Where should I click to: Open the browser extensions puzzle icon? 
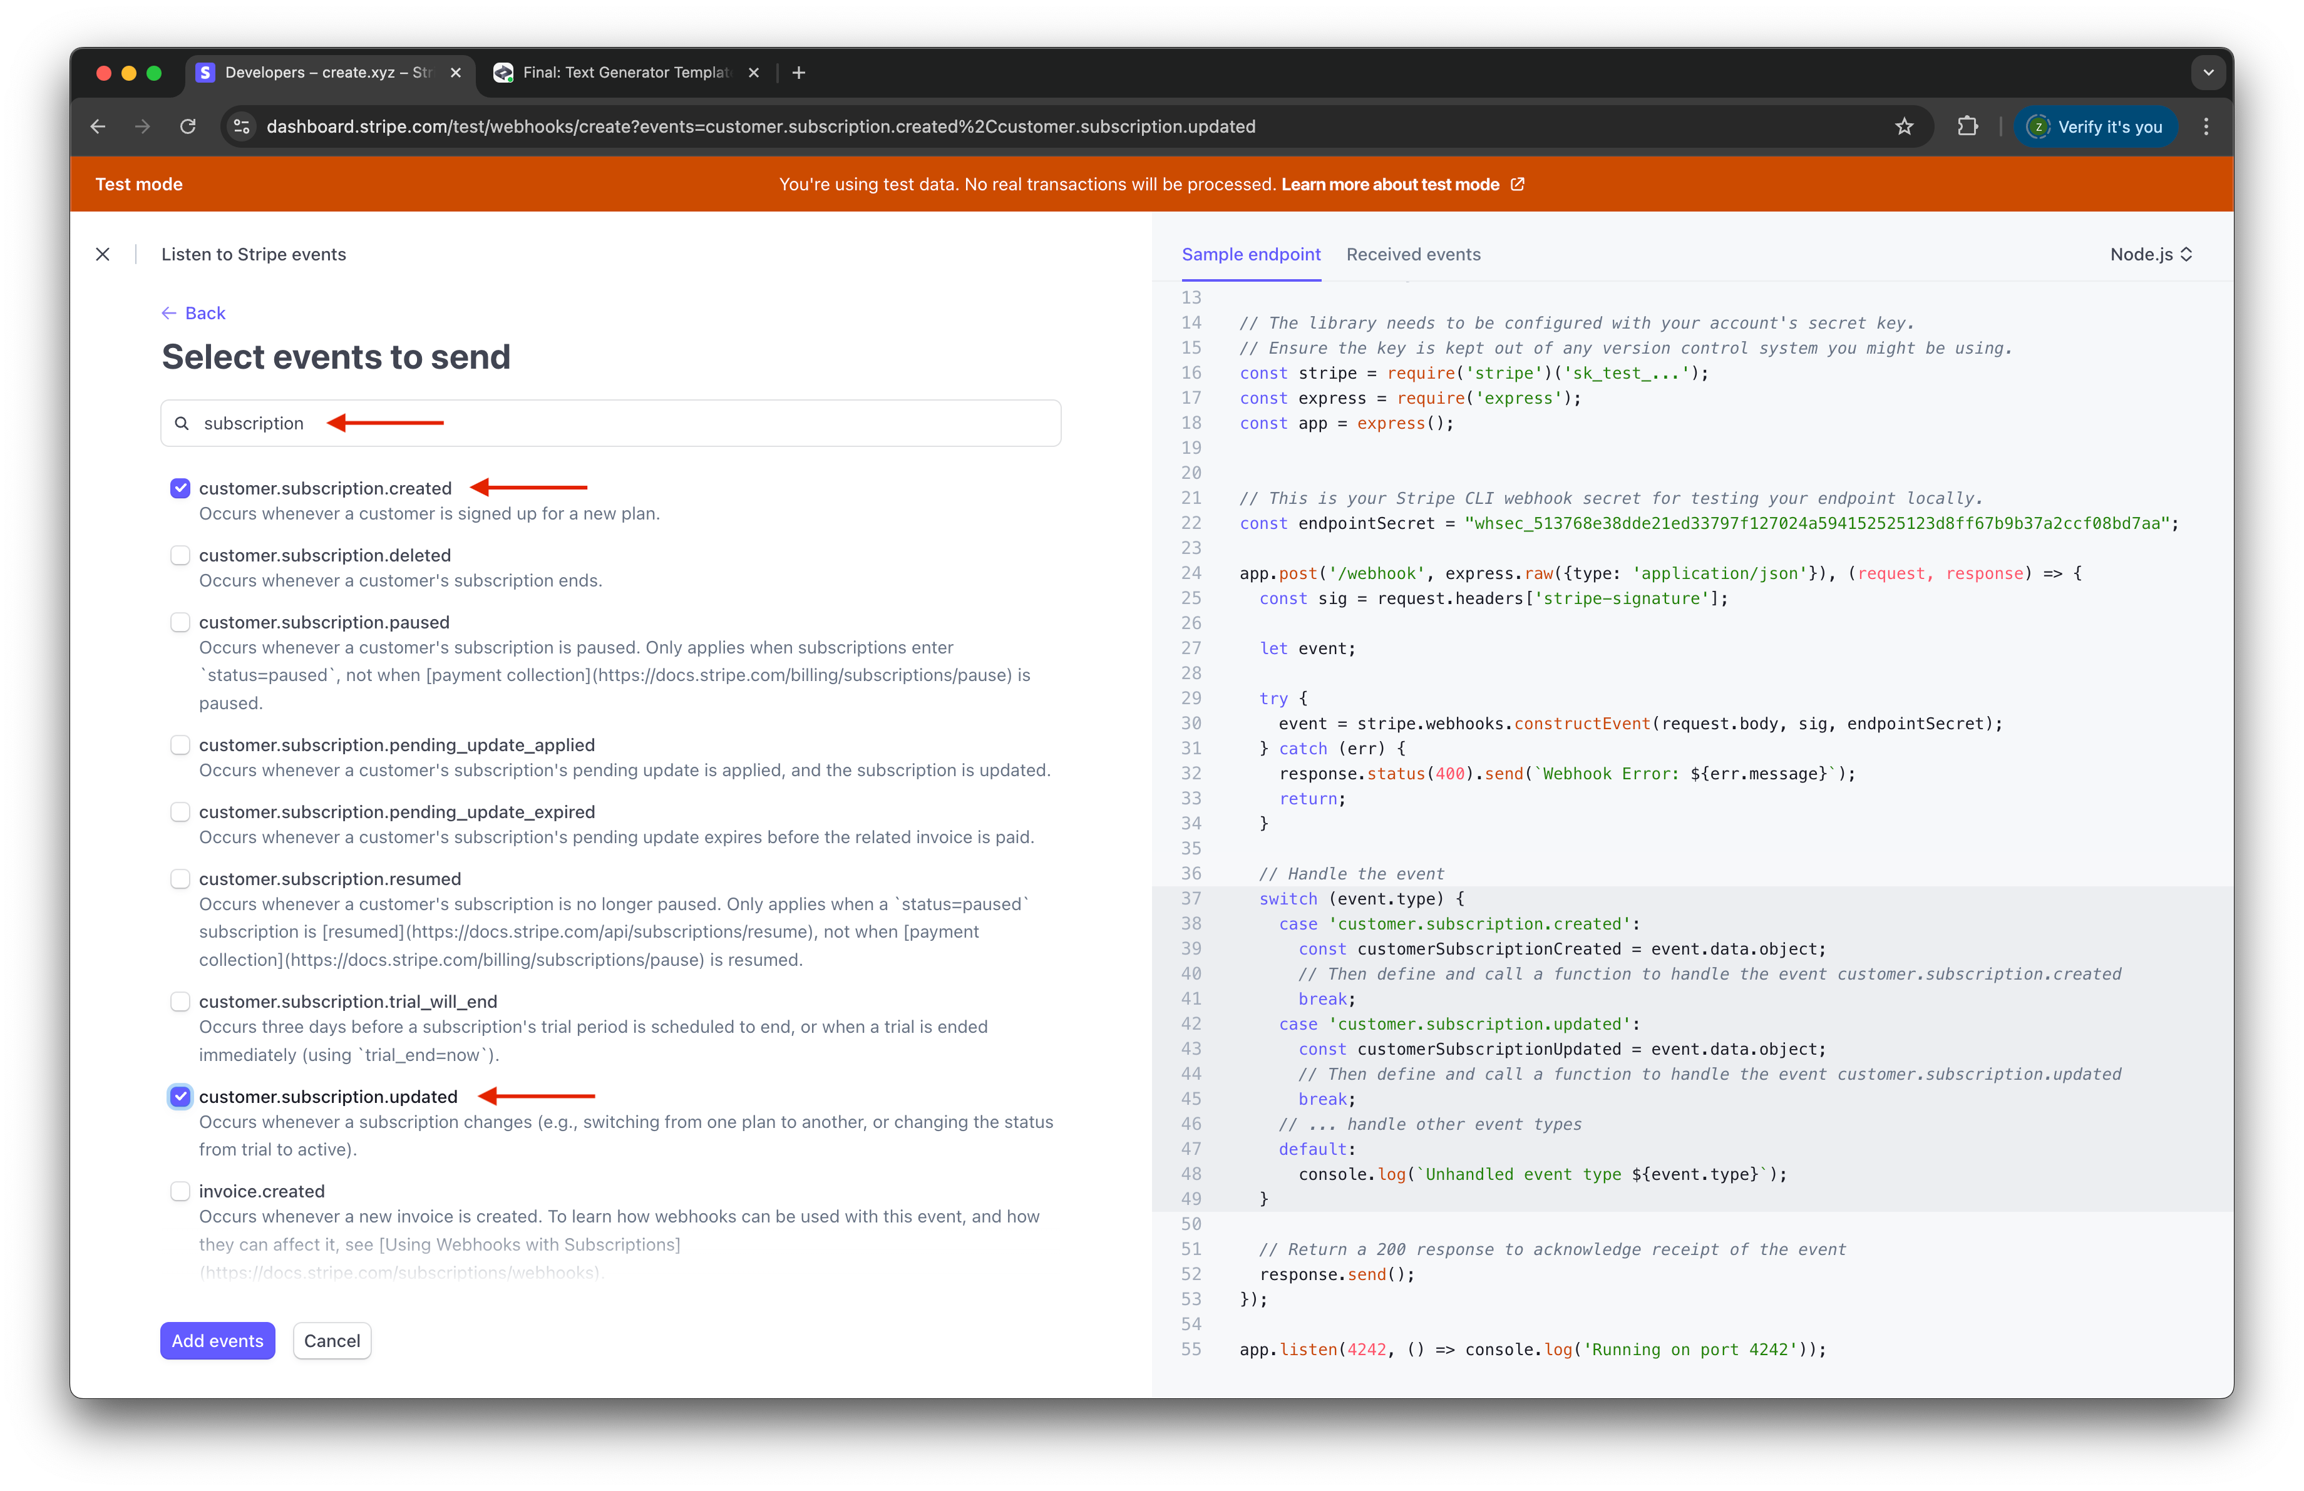[x=1967, y=127]
